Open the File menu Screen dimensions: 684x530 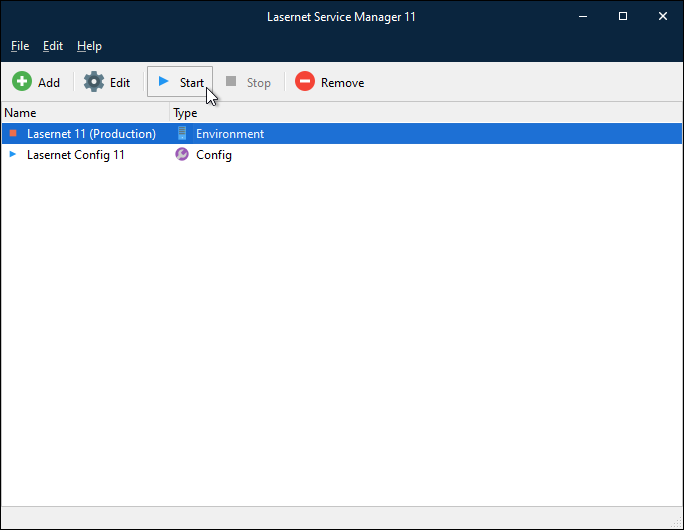(x=20, y=46)
